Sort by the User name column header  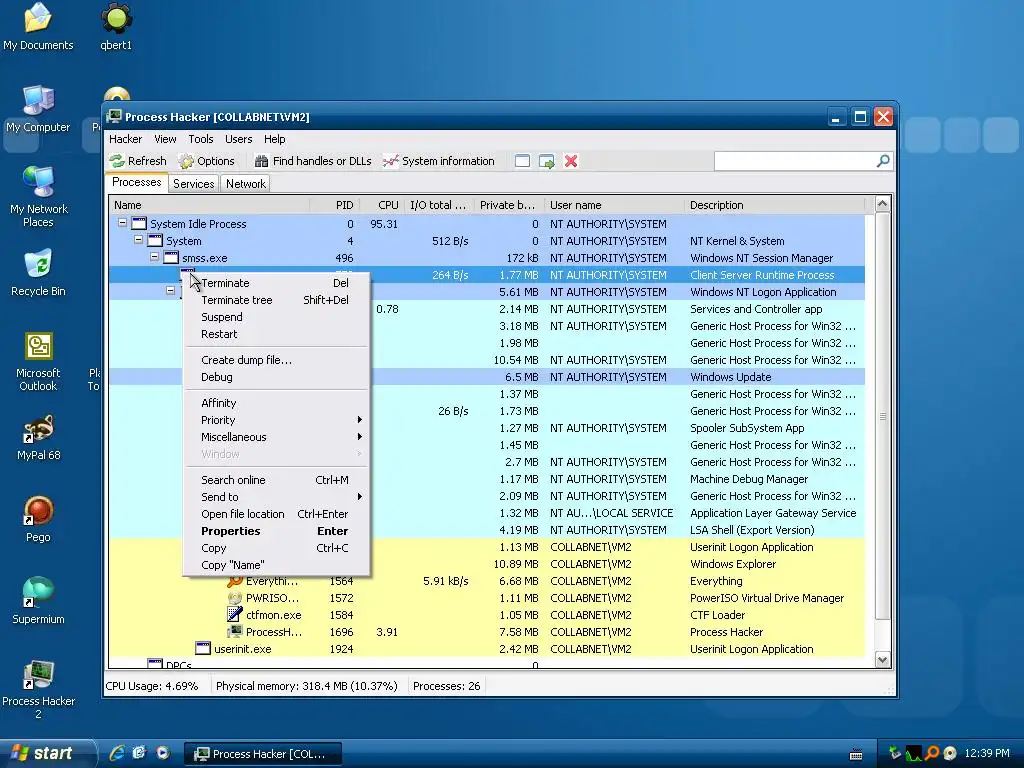pos(615,205)
